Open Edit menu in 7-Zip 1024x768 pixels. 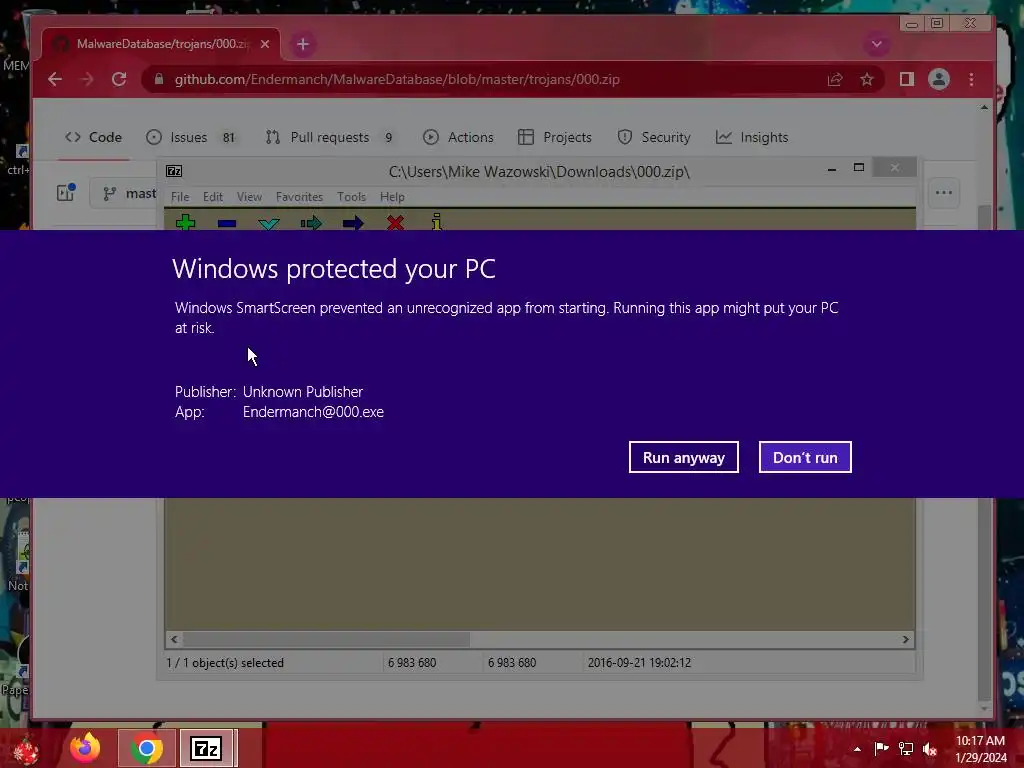click(x=212, y=197)
